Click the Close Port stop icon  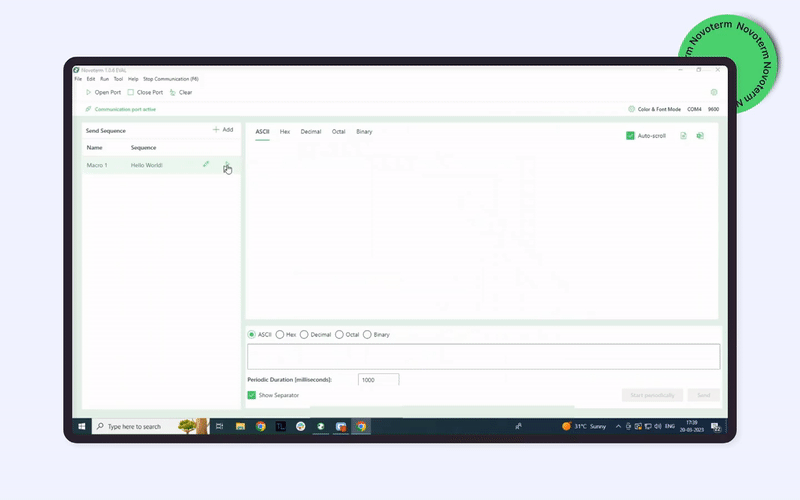pyautogui.click(x=131, y=92)
